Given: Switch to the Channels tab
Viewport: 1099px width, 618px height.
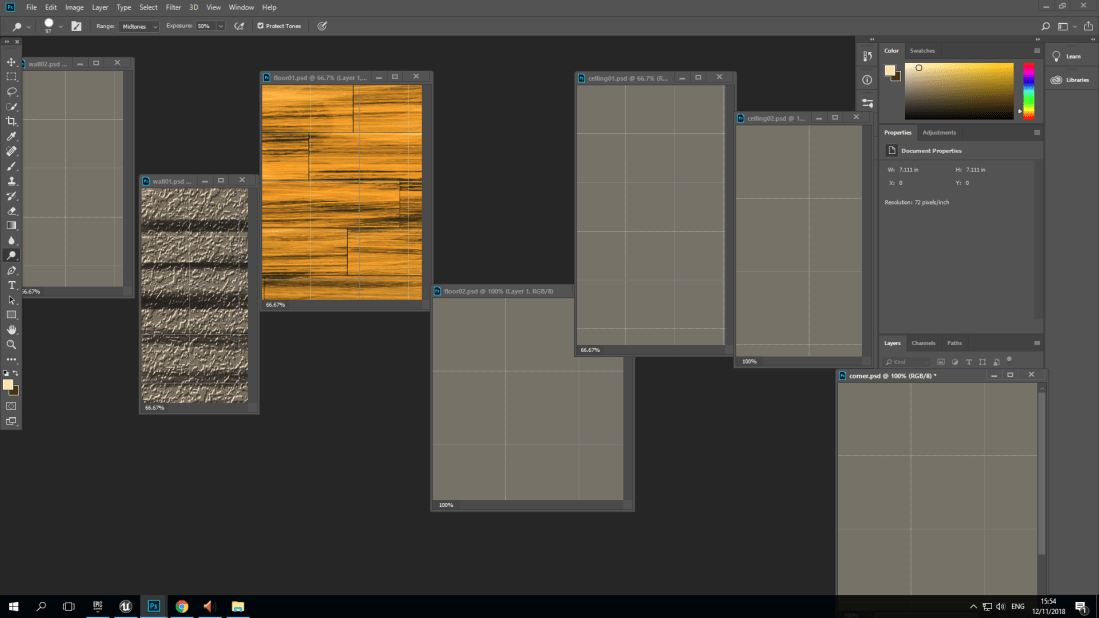Looking at the screenshot, I should click(923, 342).
